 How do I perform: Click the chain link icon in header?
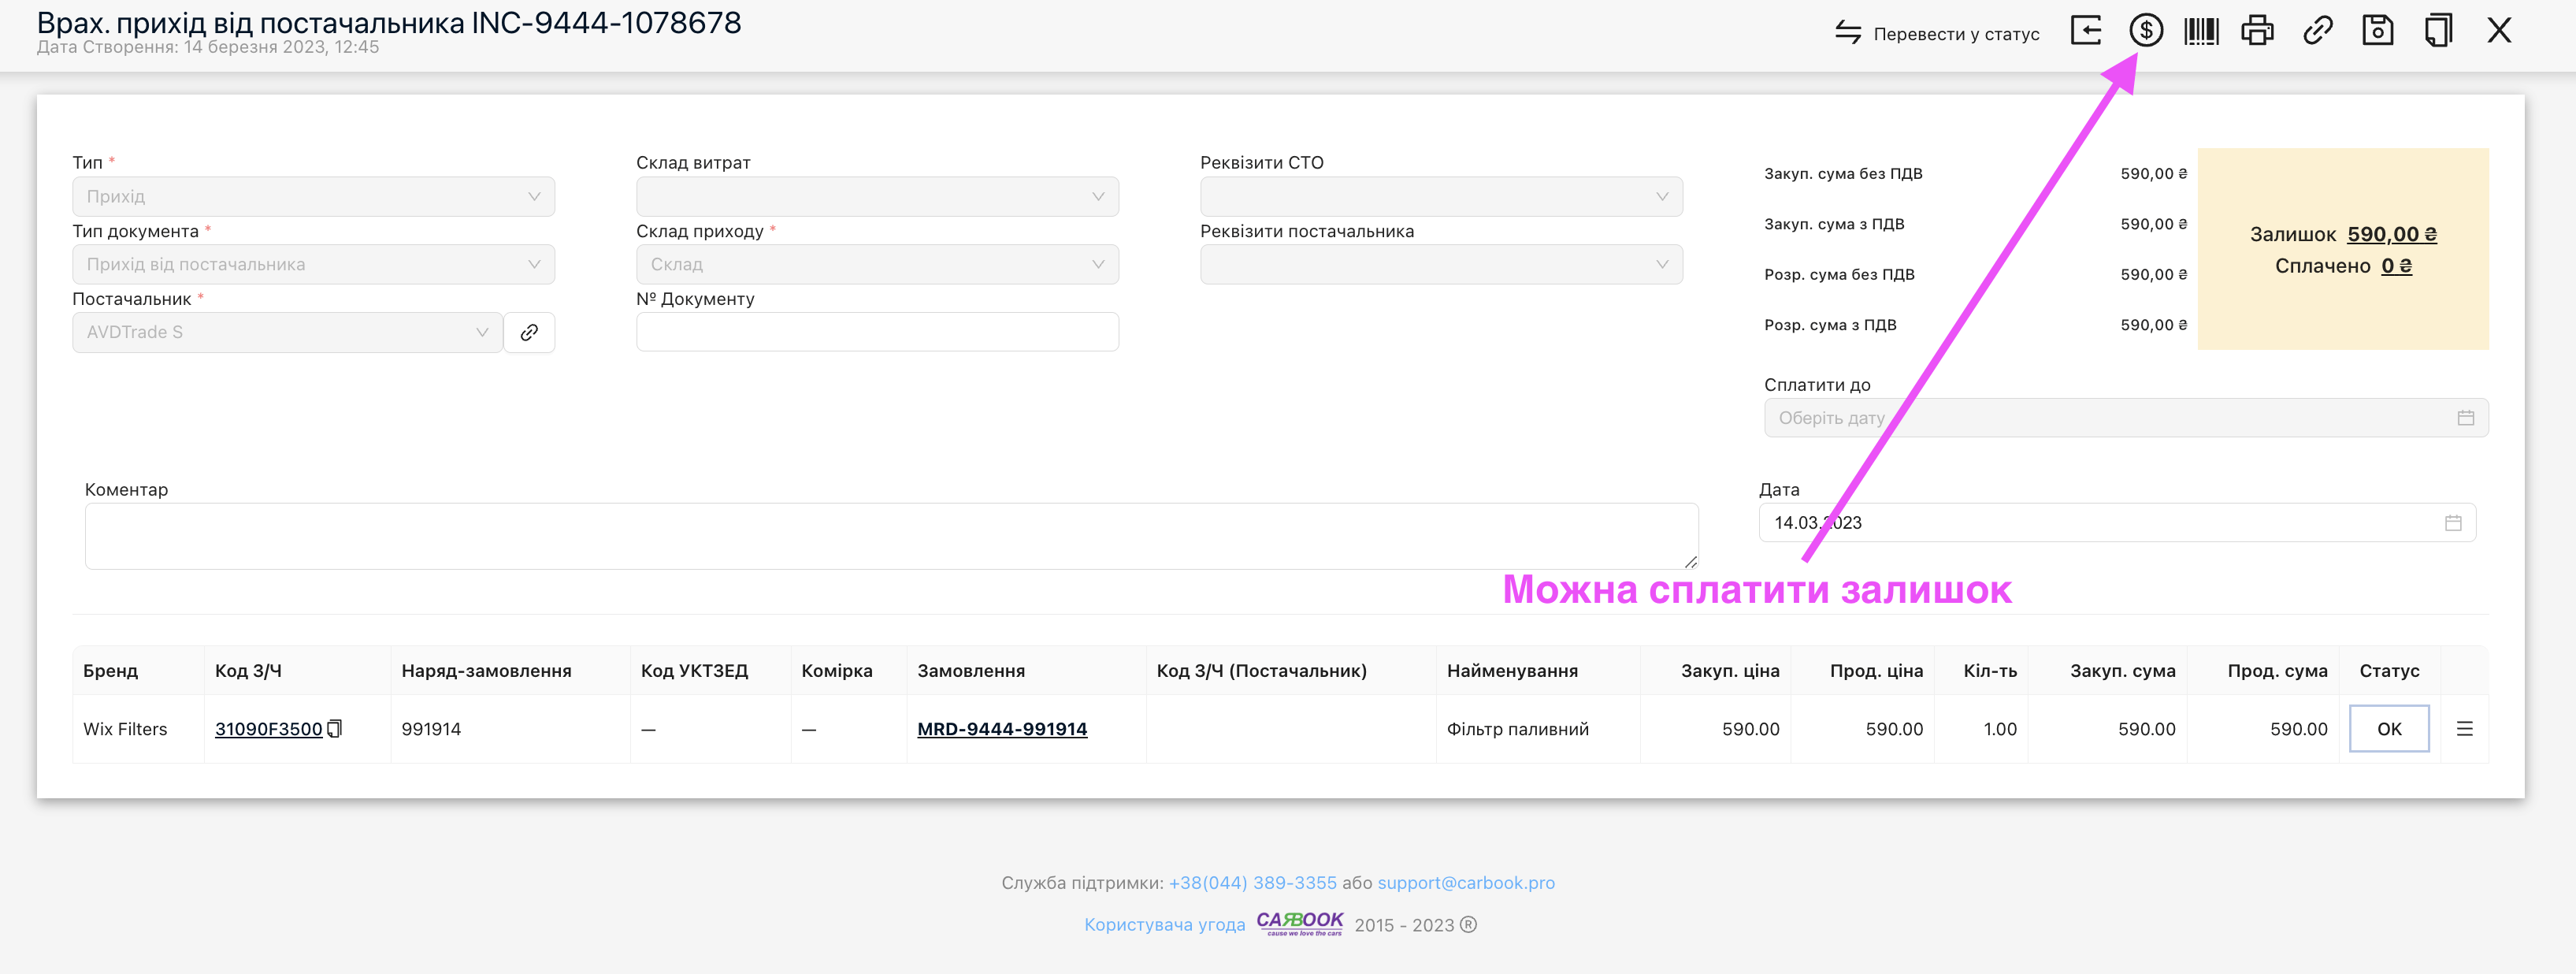[2317, 31]
